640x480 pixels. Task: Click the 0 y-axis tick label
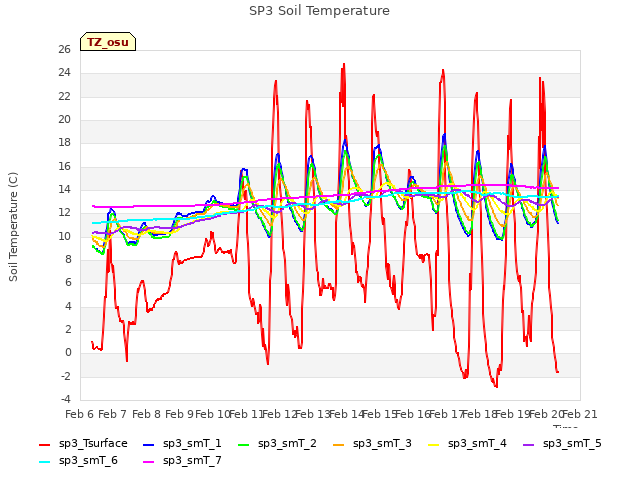coord(68,353)
